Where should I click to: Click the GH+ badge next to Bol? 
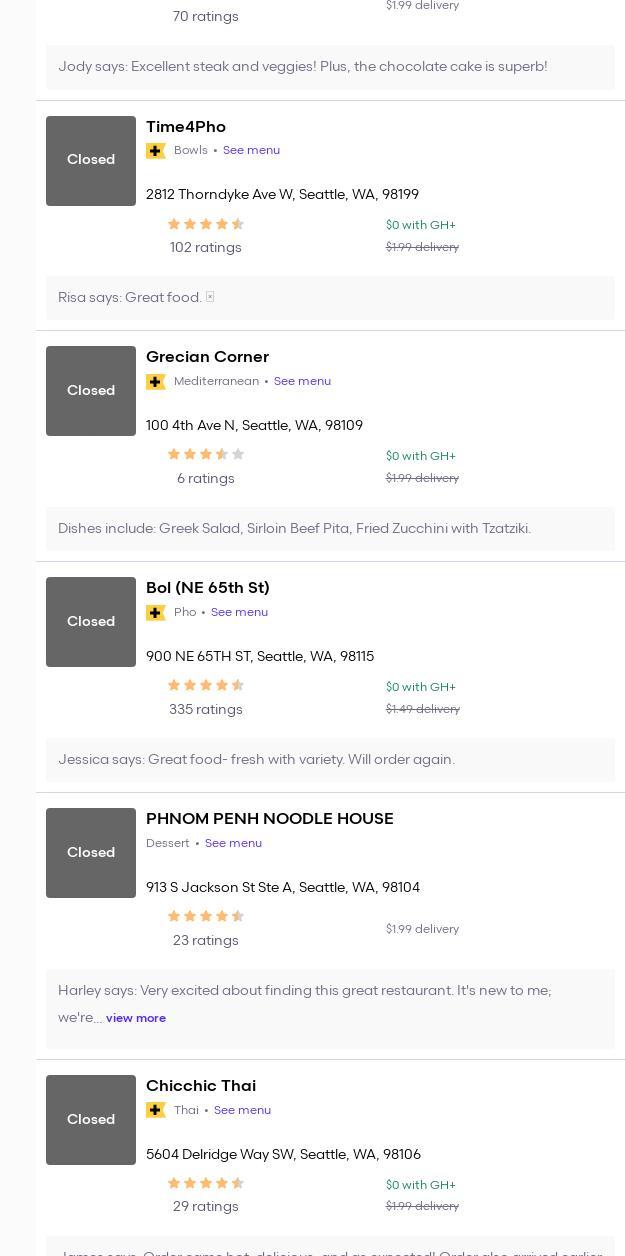[x=156, y=613]
